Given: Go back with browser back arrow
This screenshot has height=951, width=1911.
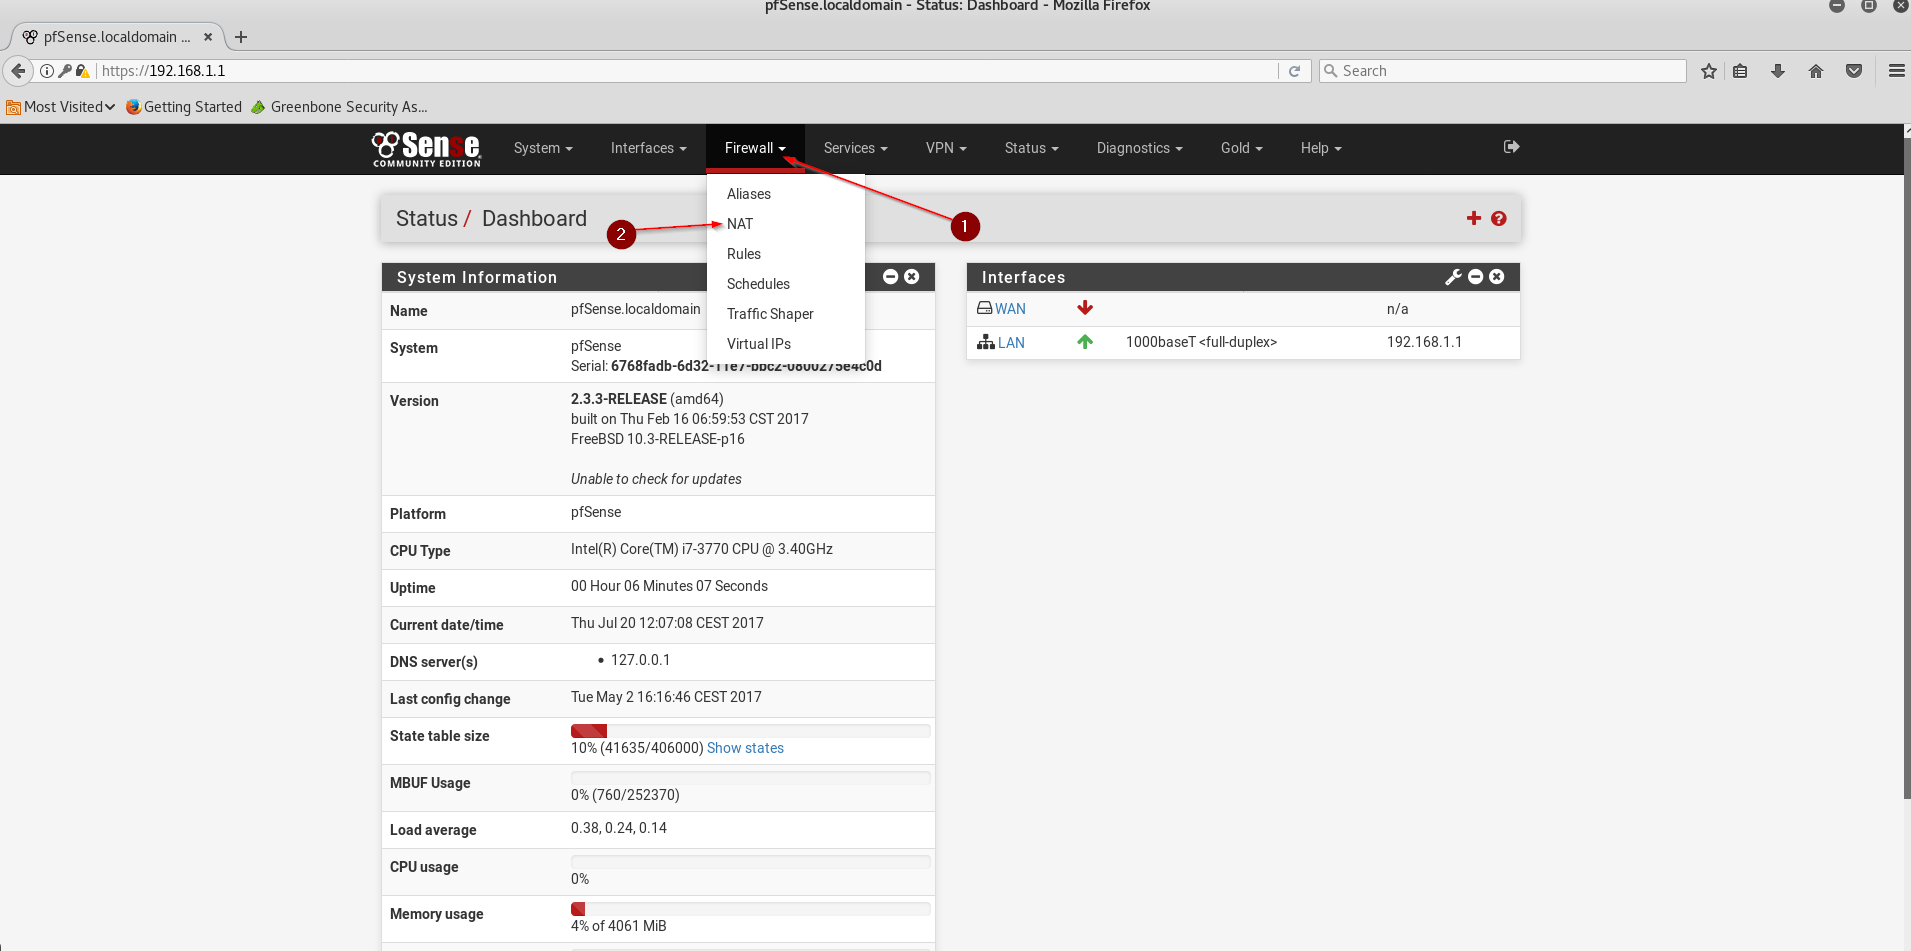Looking at the screenshot, I should (x=18, y=71).
